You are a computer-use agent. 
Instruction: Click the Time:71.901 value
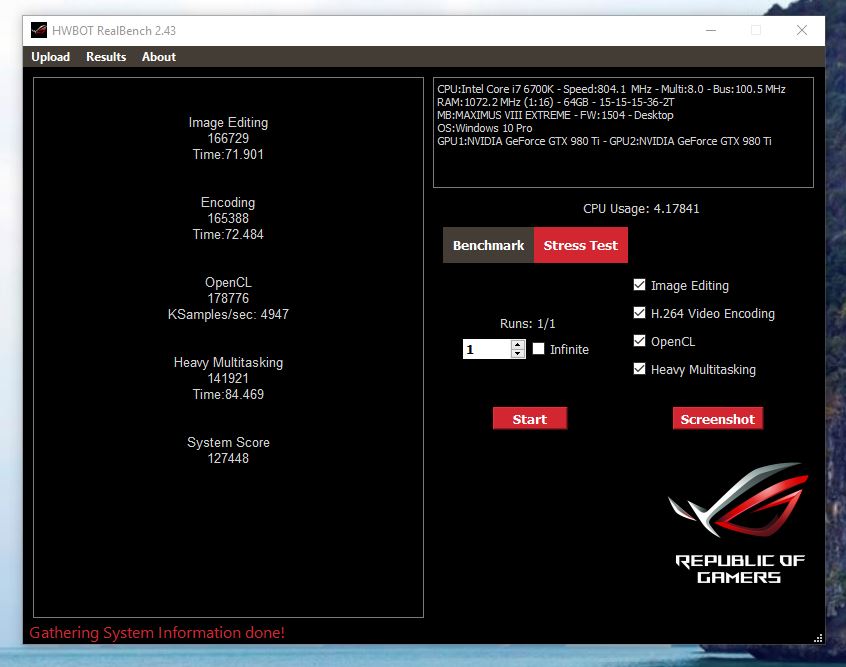228,154
